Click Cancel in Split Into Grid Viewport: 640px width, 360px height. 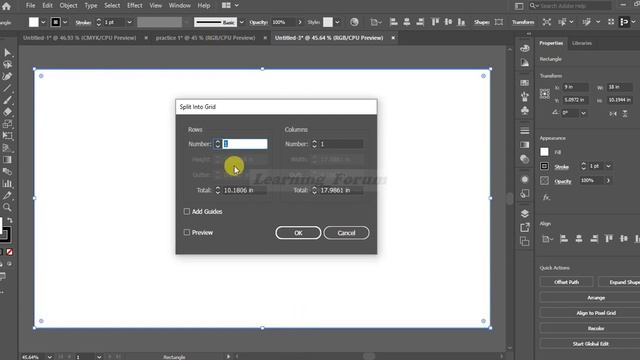[x=346, y=233]
